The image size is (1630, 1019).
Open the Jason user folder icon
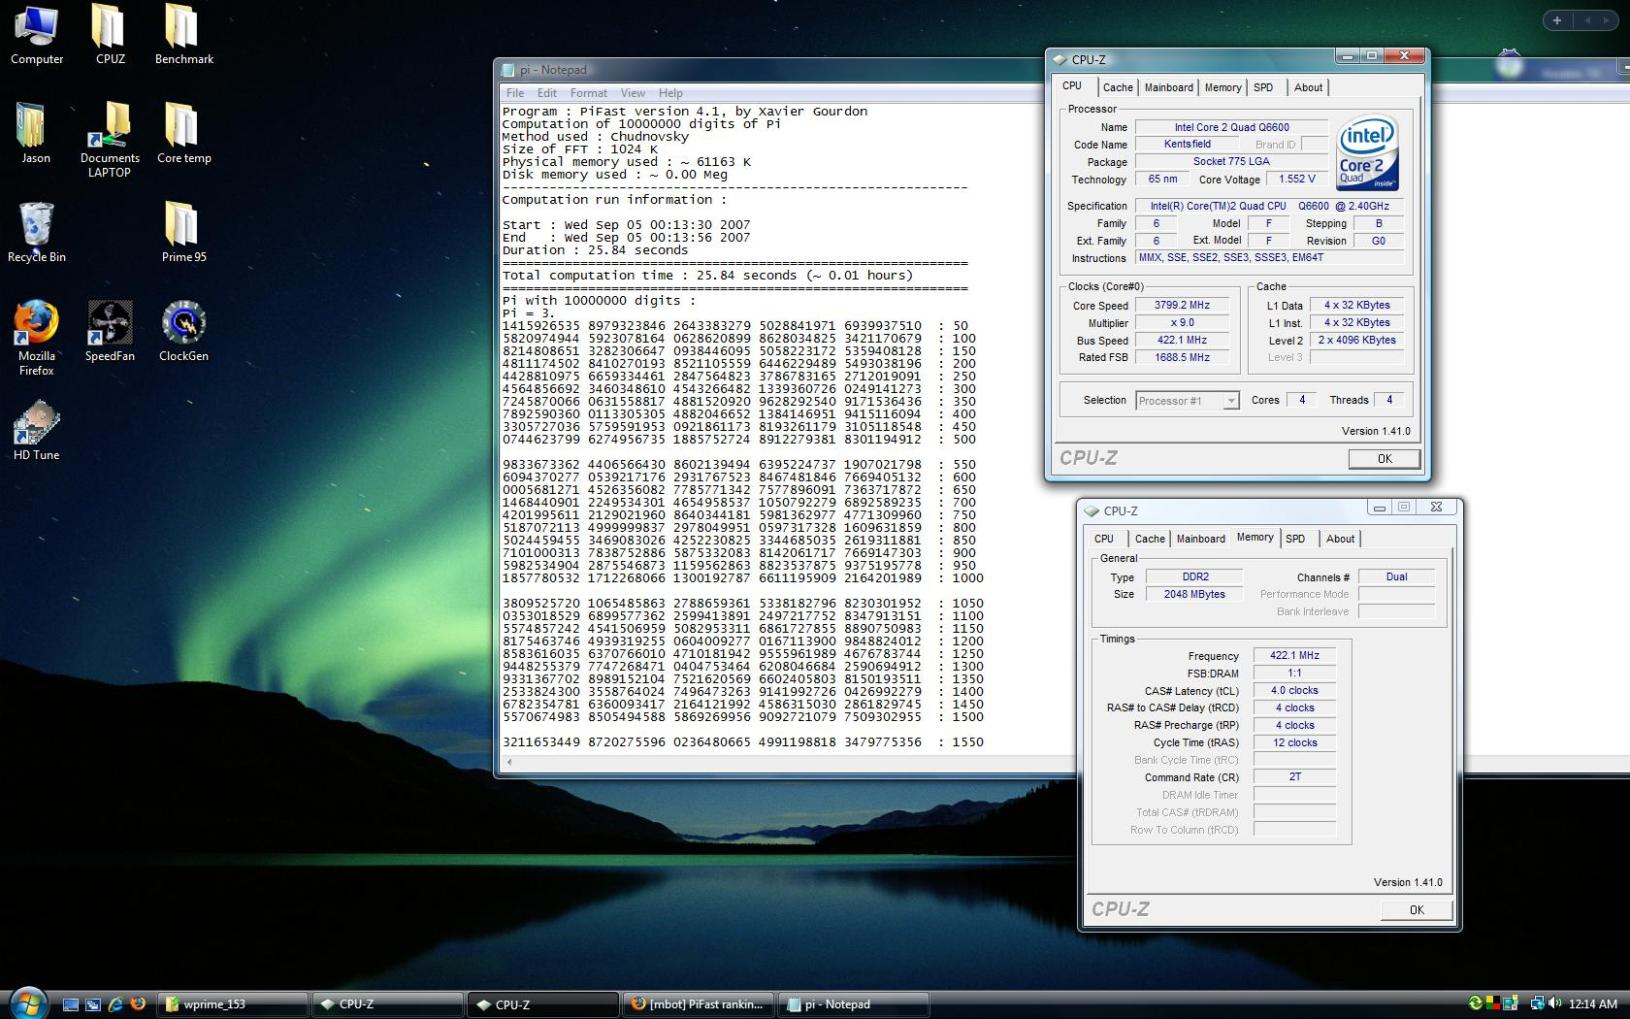tap(36, 133)
